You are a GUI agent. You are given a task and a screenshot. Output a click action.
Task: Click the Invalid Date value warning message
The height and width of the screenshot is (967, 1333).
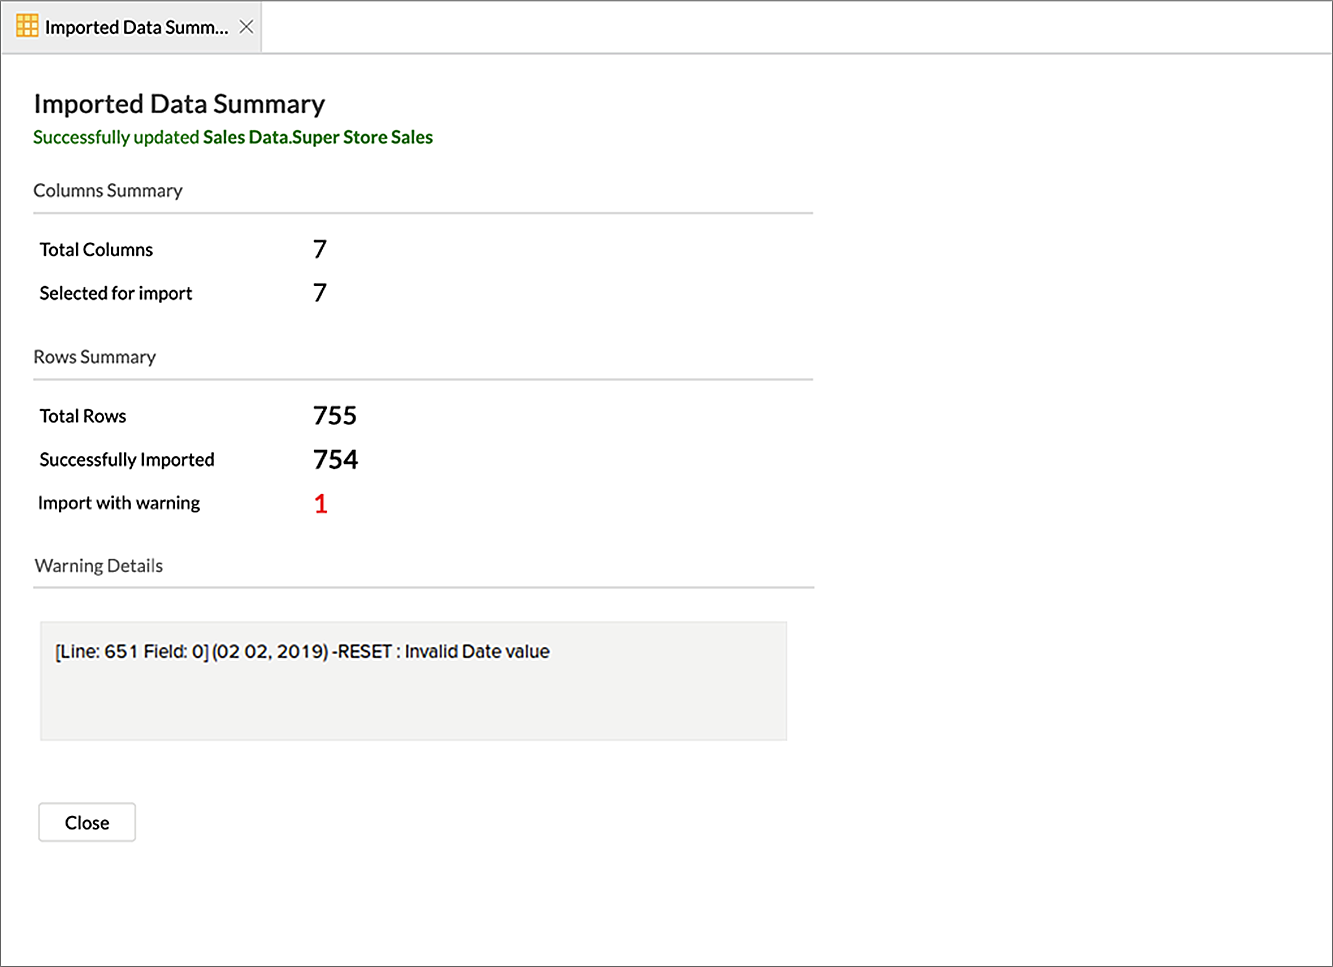[x=302, y=652]
